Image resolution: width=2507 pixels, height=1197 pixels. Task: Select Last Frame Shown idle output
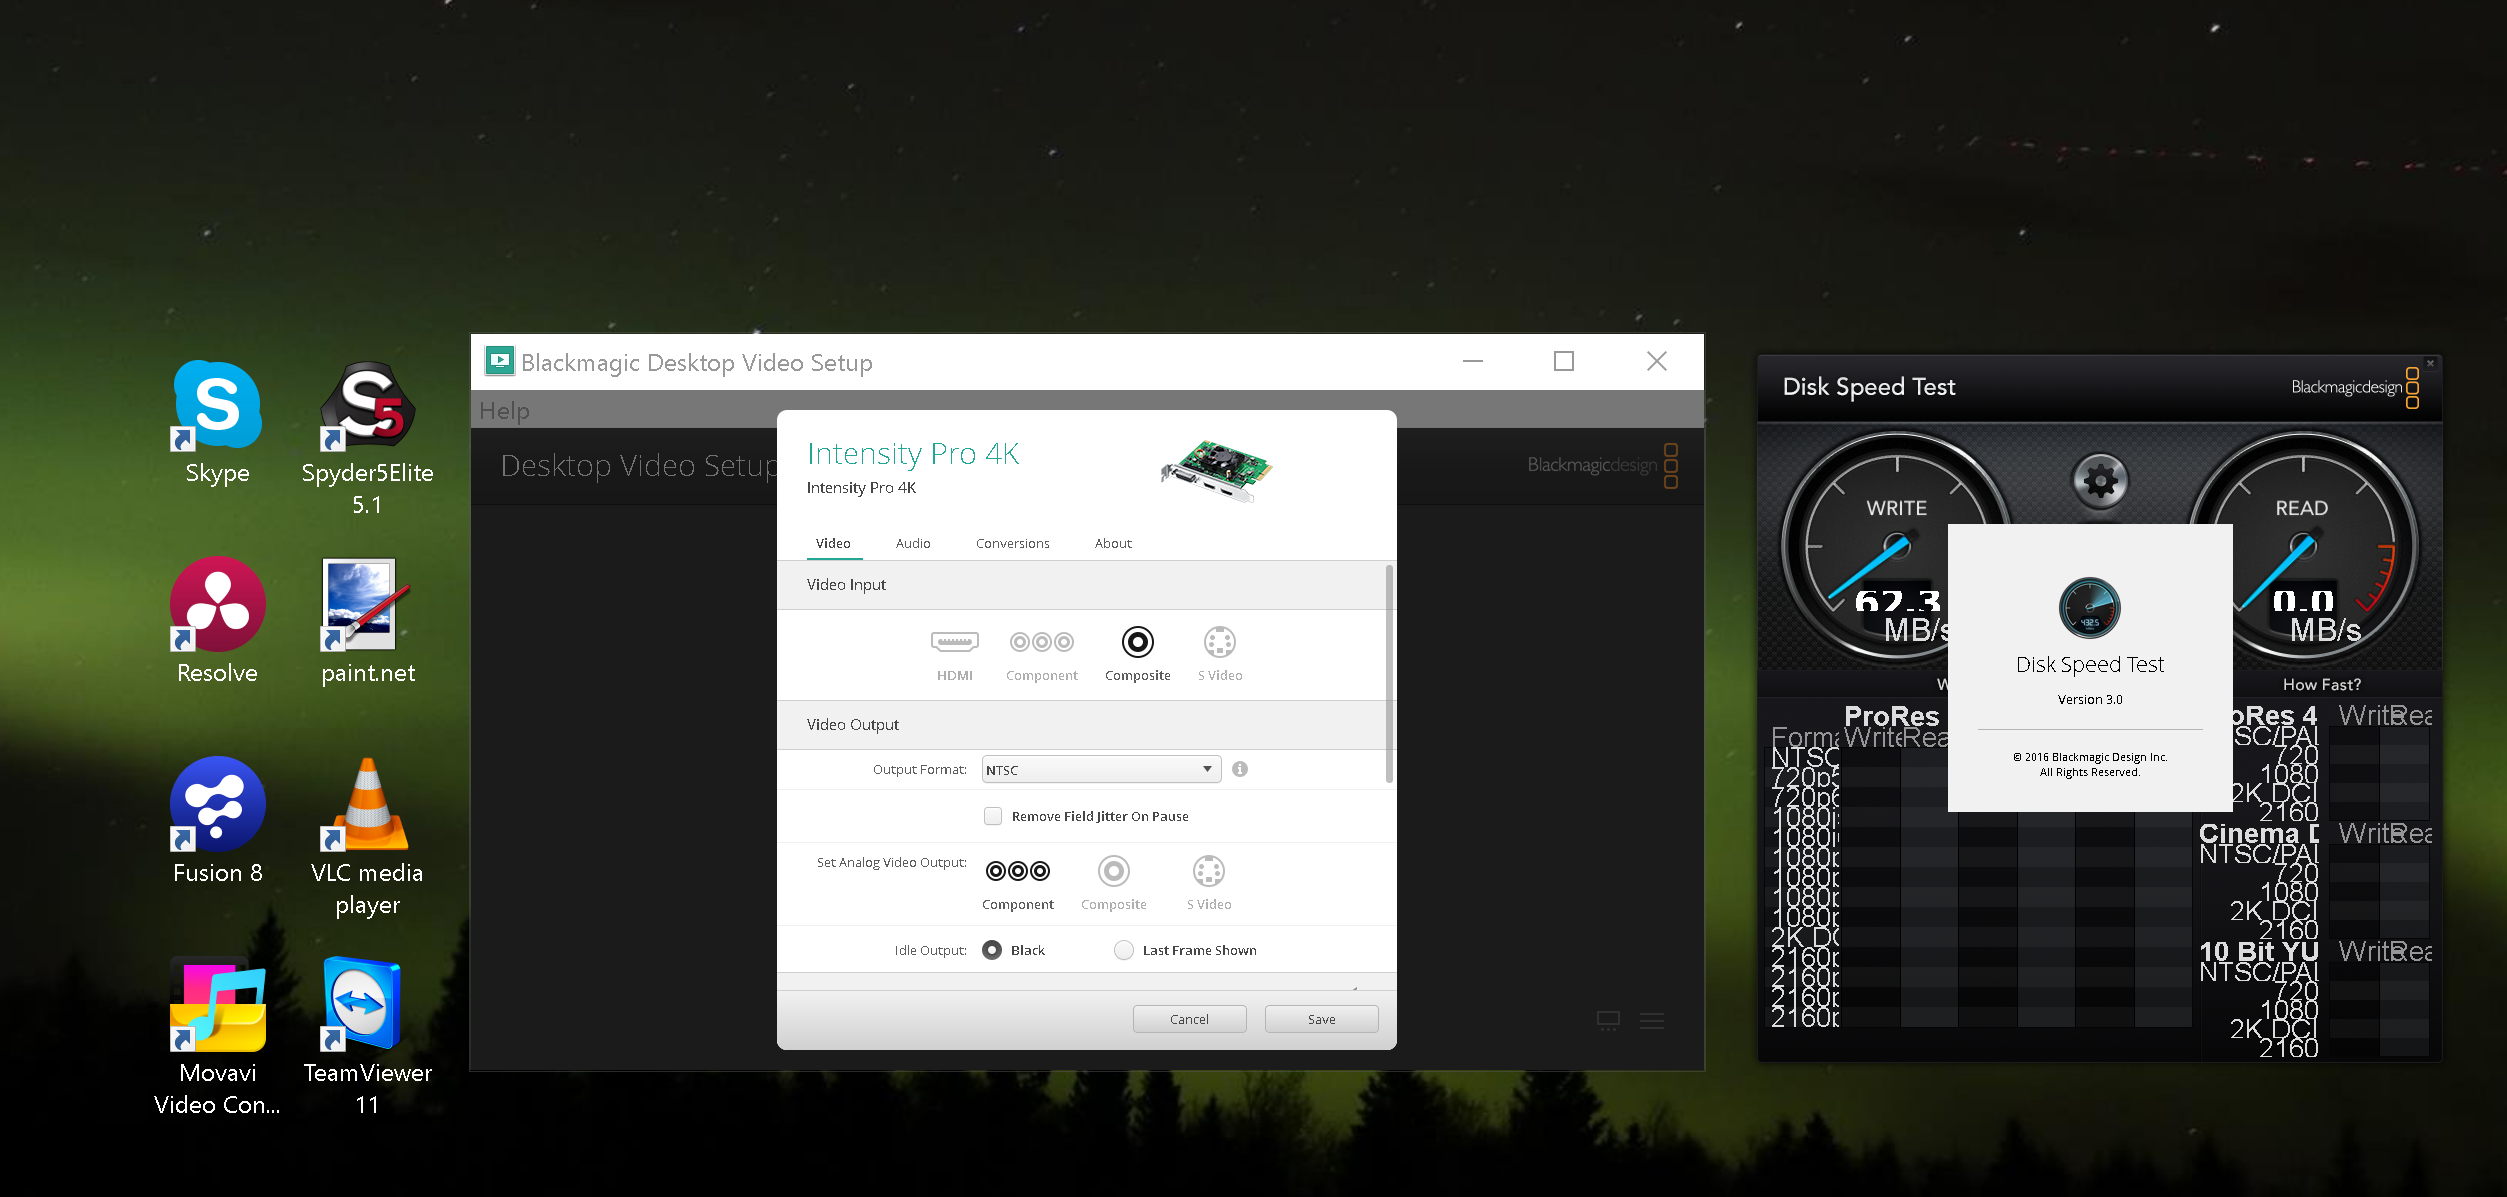pos(1124,950)
